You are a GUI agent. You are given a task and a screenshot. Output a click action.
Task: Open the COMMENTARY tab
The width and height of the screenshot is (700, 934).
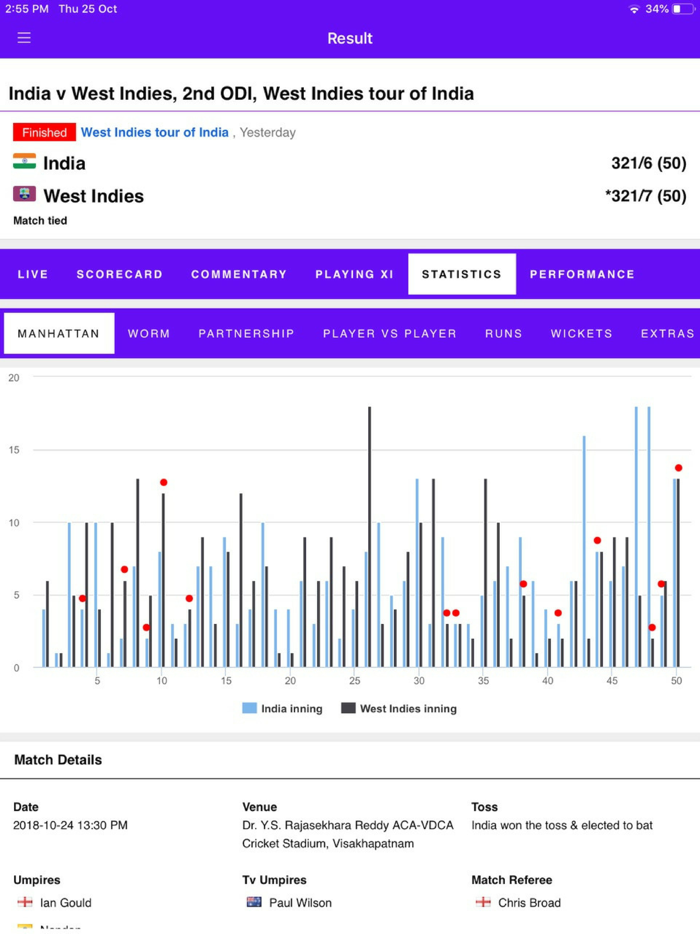coord(239,274)
